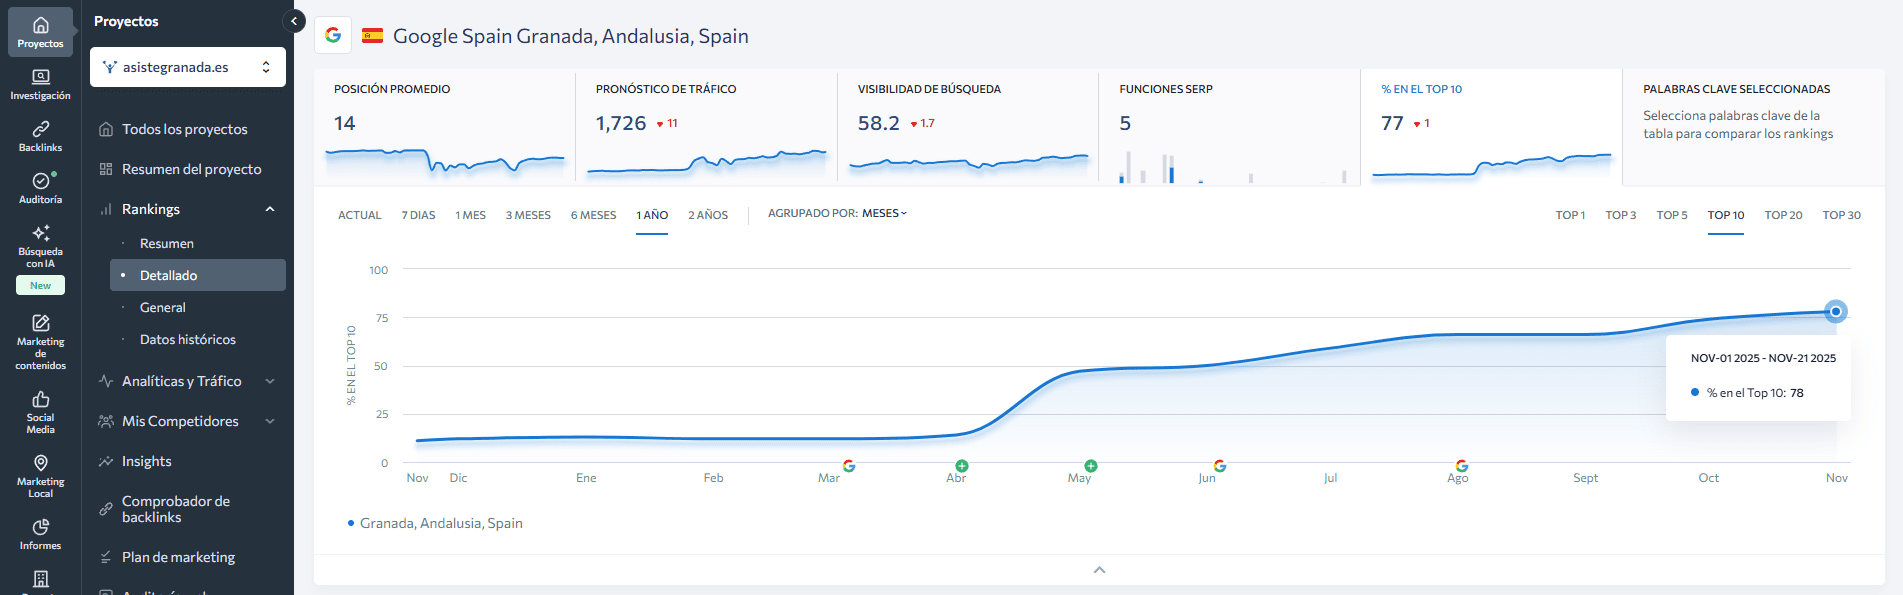
Task: Open Investigación sidebar icon
Action: pyautogui.click(x=40, y=84)
